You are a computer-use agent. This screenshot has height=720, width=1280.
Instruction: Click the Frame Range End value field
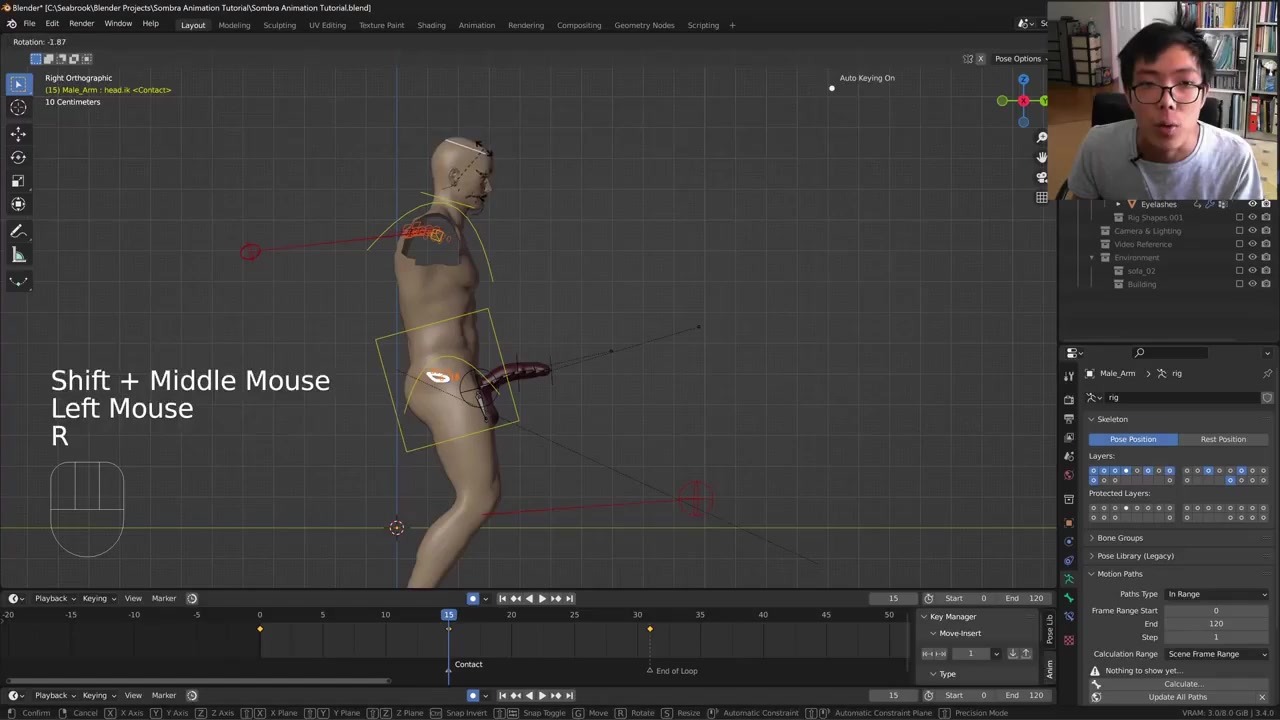tap(1216, 624)
